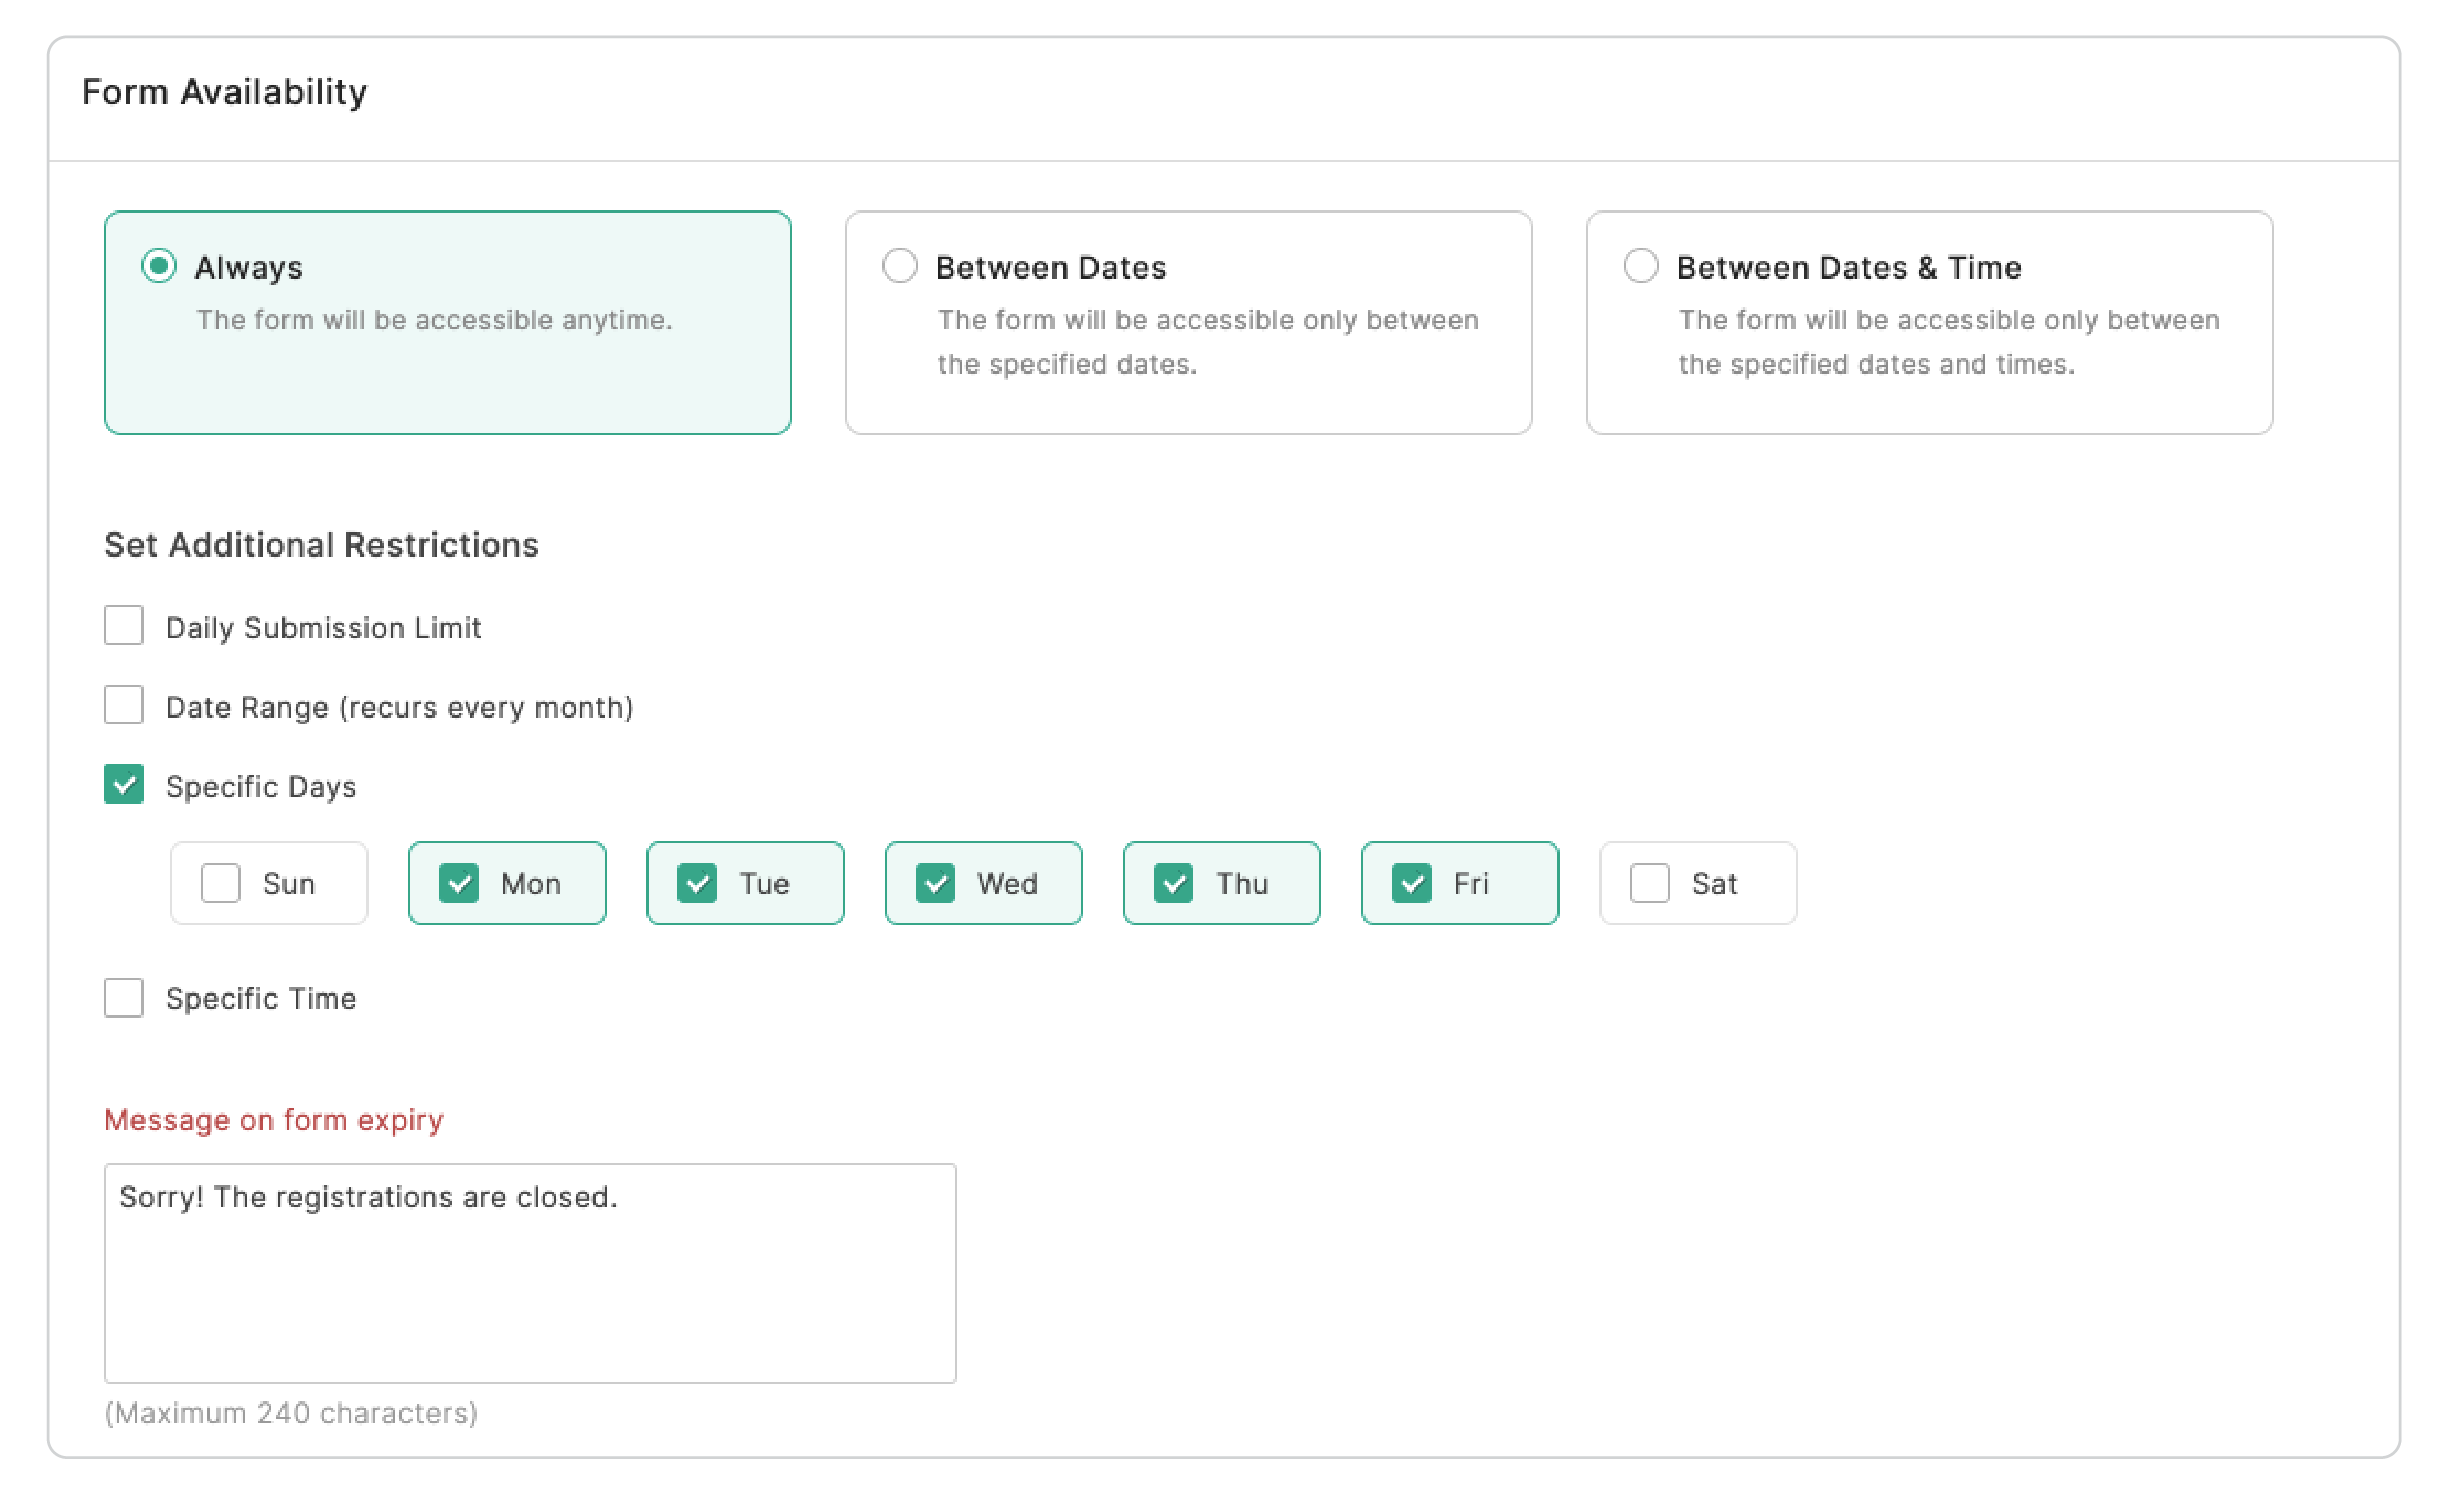The height and width of the screenshot is (1502, 2444).
Task: Uncheck the Wed day checkbox
Action: [935, 883]
